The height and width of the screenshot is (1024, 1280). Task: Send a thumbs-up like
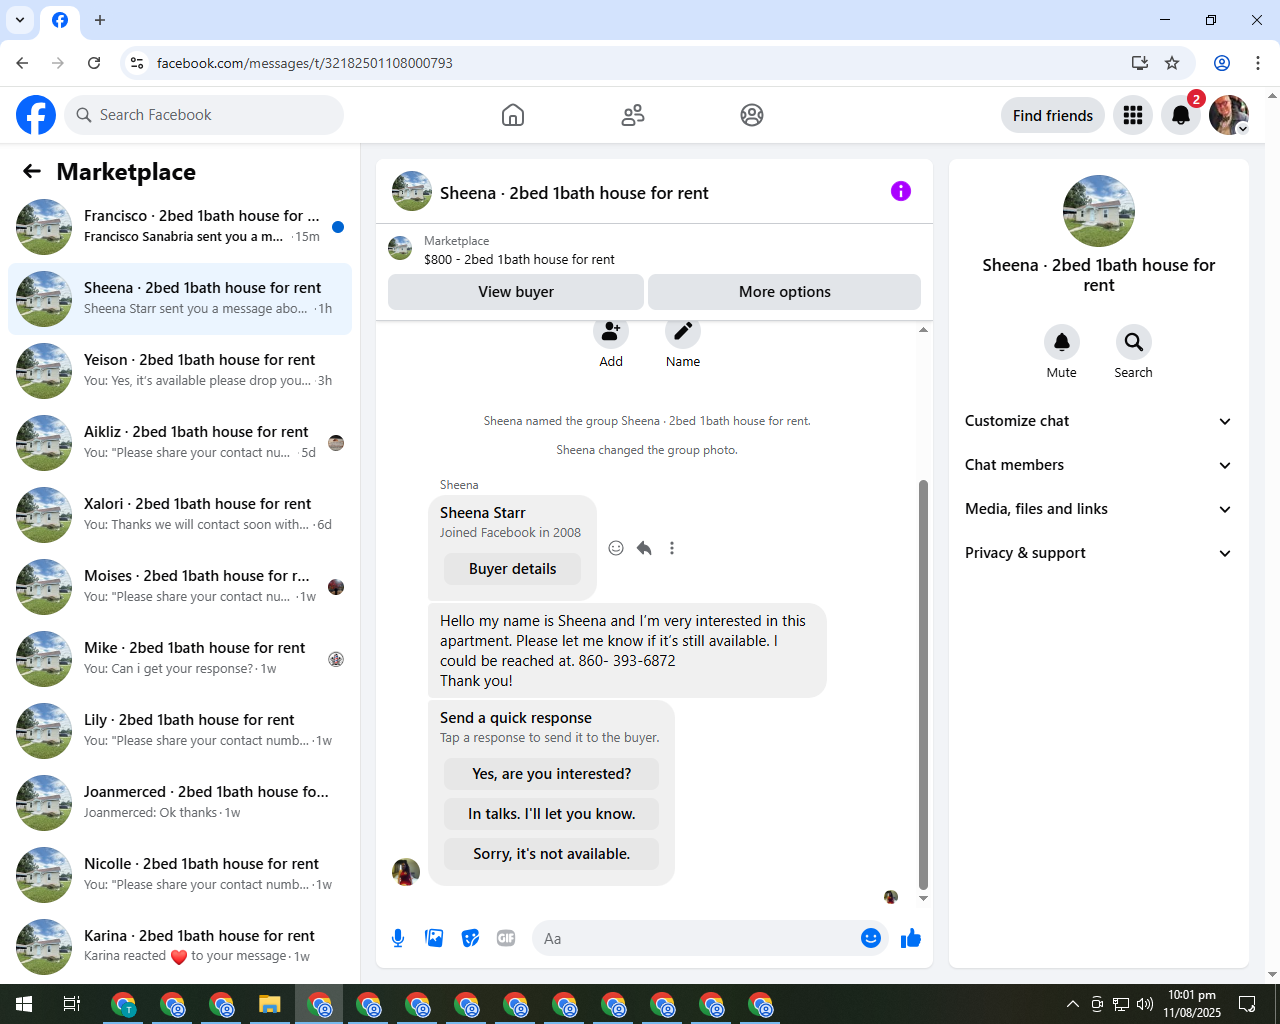pos(911,938)
